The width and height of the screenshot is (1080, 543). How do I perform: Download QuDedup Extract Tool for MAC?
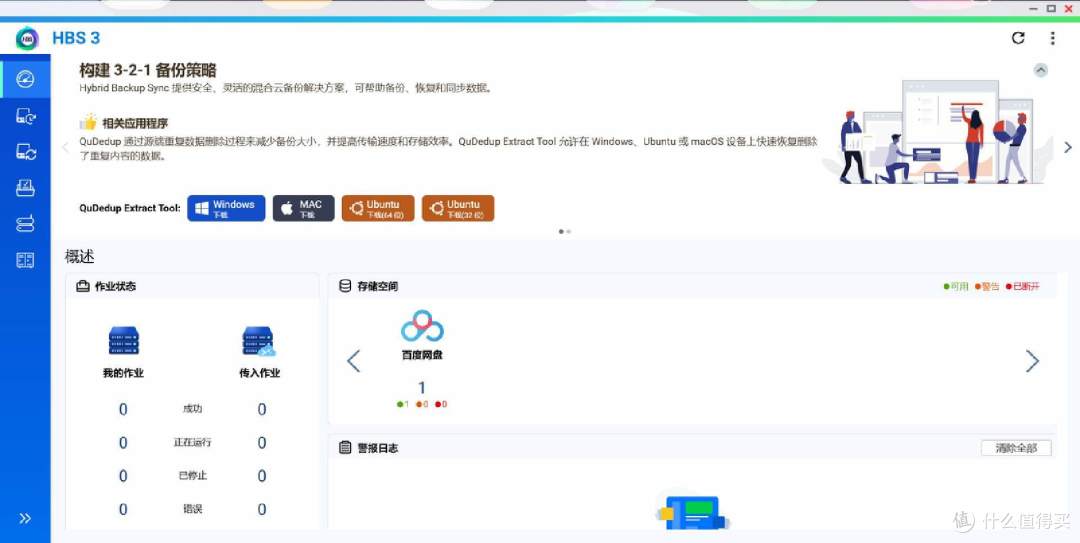click(x=303, y=208)
